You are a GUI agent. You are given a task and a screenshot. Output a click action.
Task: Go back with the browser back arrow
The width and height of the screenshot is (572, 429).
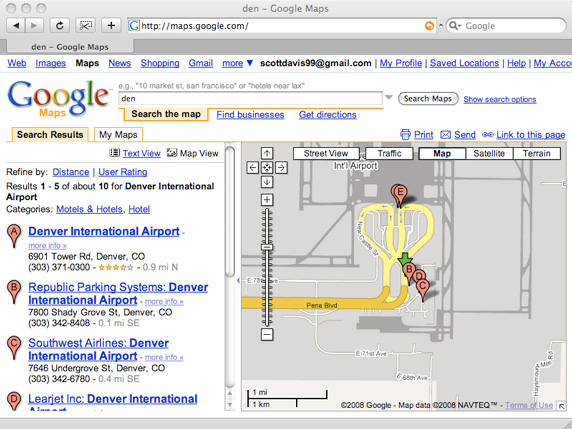[x=16, y=26]
